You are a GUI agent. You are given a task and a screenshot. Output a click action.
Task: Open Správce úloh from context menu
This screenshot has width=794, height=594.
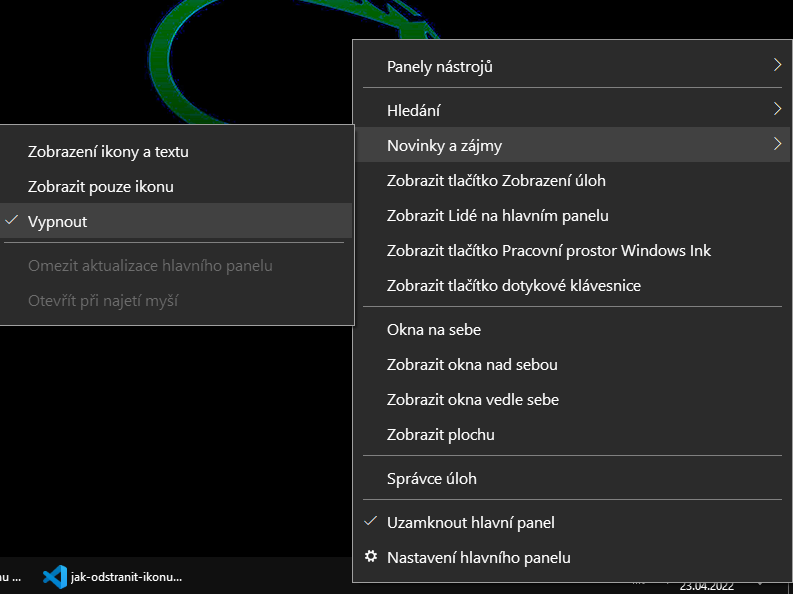pos(431,478)
